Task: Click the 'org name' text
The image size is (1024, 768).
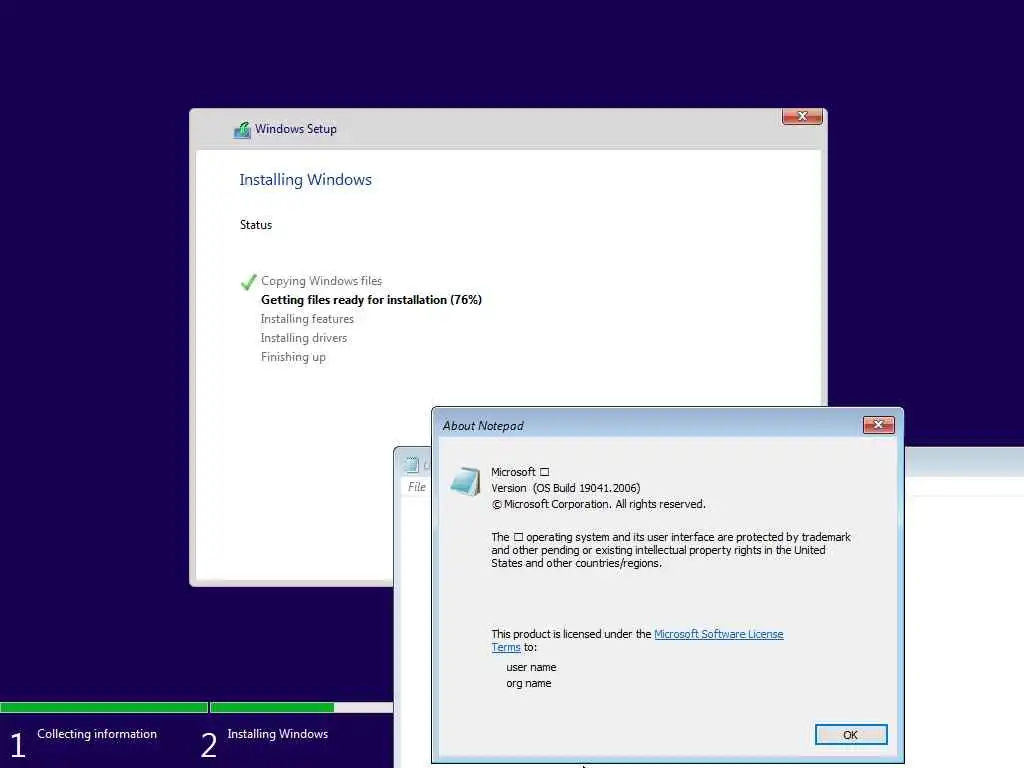Action: (528, 683)
